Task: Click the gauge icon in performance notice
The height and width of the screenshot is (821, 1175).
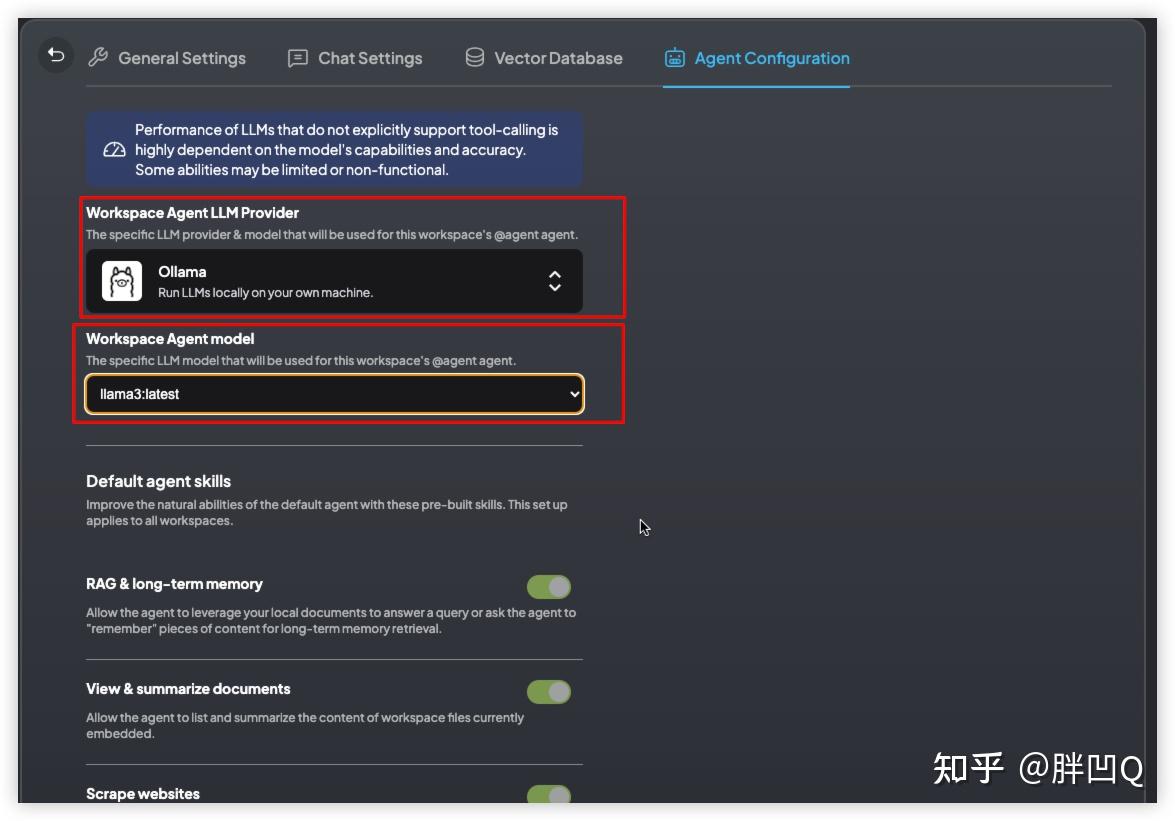Action: tap(114, 150)
